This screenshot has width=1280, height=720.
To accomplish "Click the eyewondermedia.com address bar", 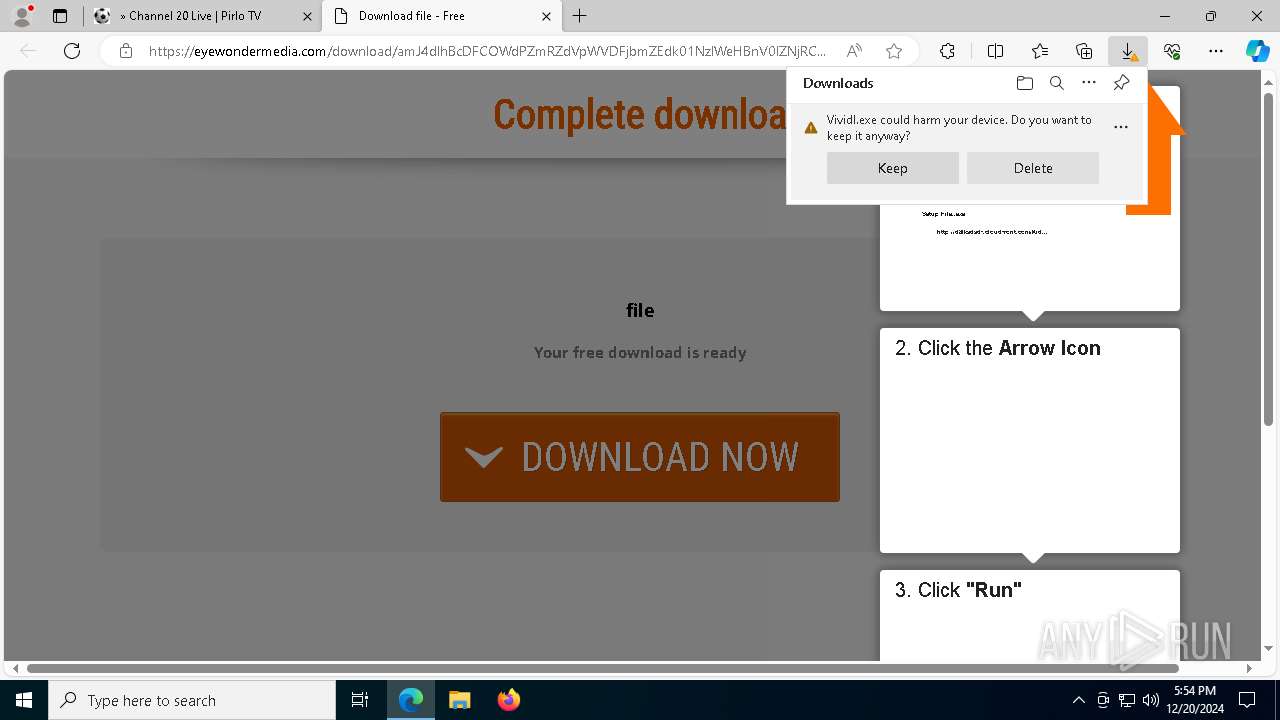I will 488,51.
